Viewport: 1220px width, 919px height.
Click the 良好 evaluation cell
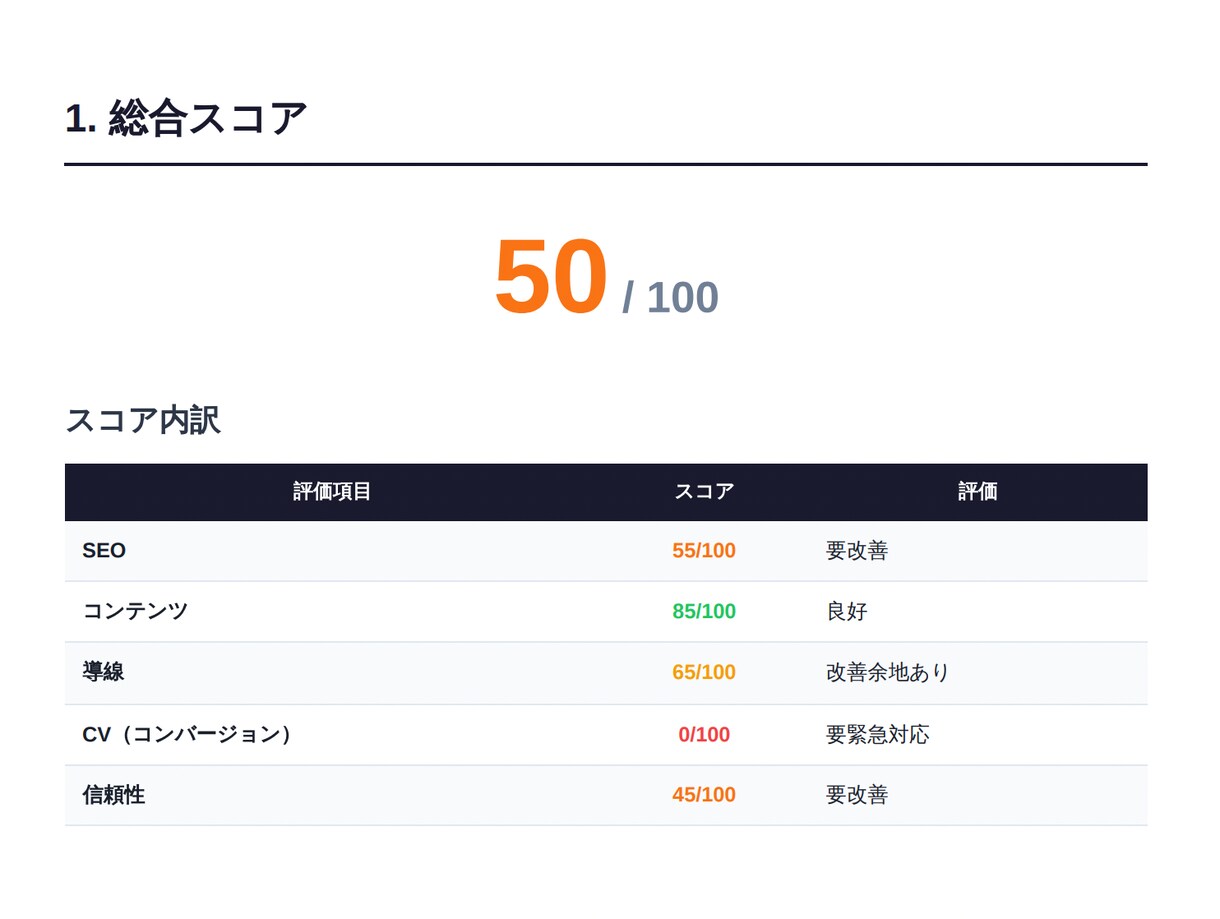[x=847, y=611]
